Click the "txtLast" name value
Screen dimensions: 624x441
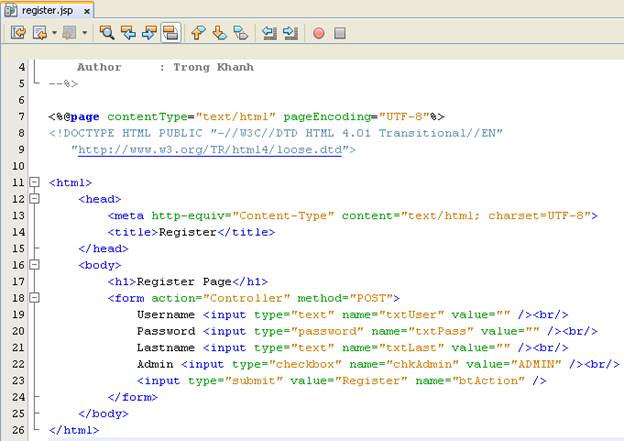(x=411, y=347)
